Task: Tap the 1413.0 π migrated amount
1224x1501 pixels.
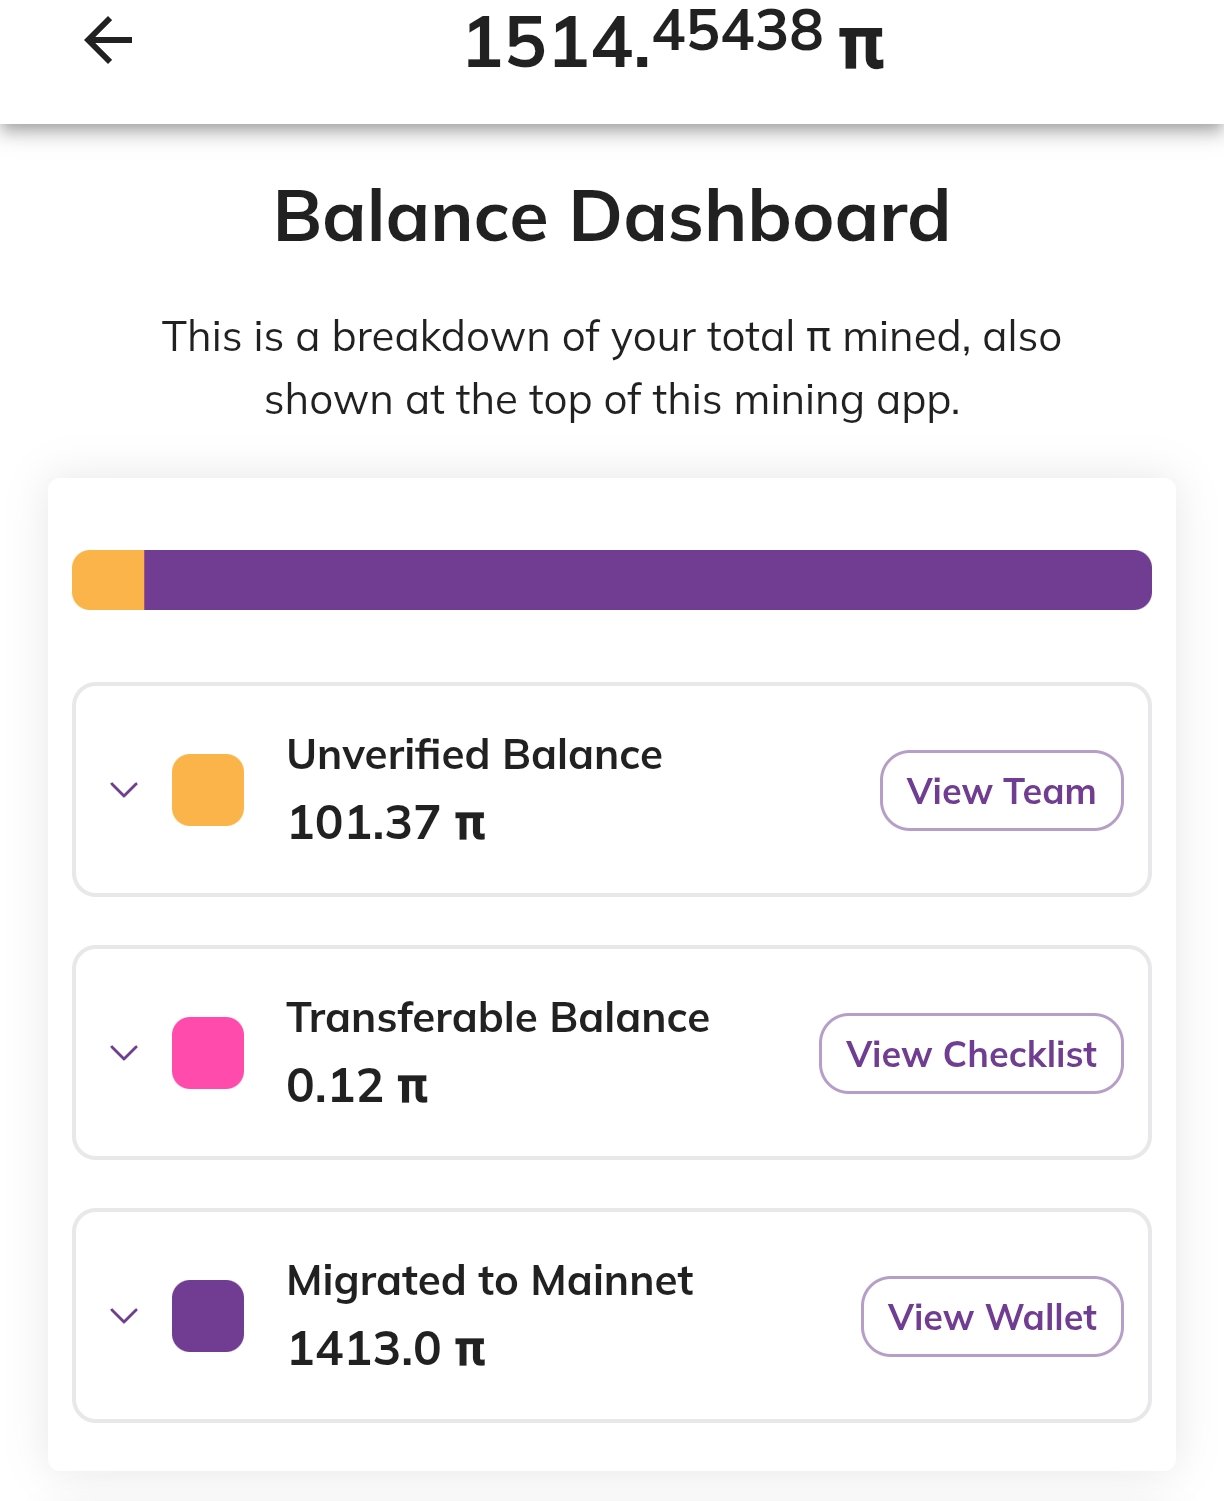Action: pyautogui.click(x=386, y=1349)
